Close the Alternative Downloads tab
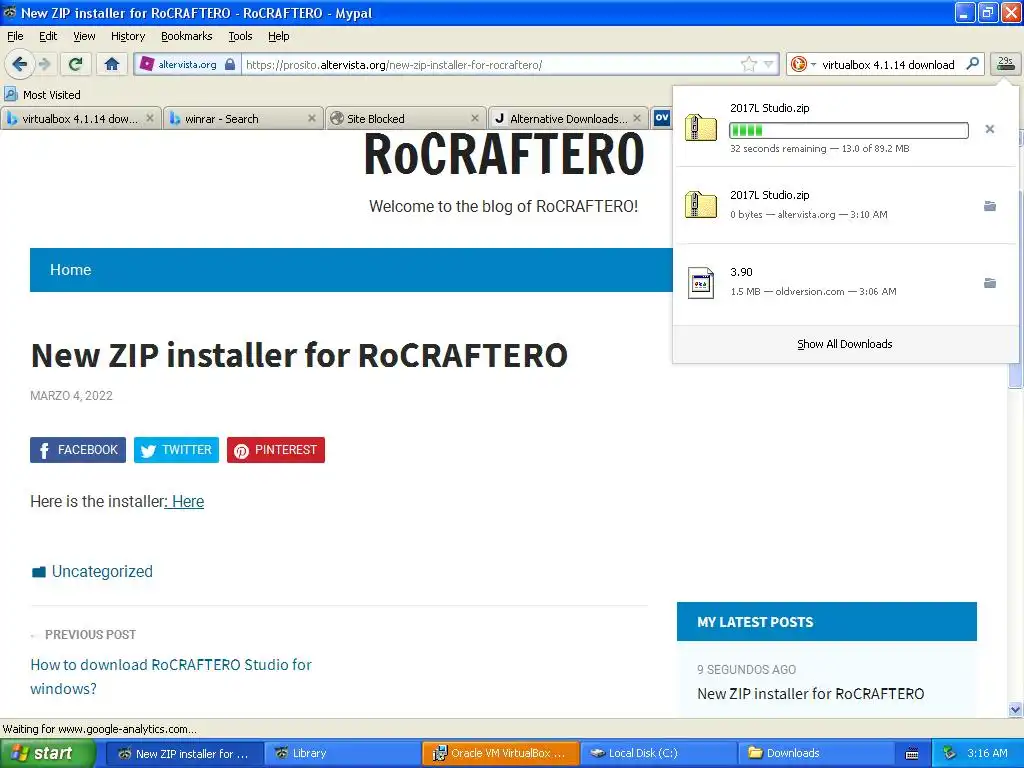1024x768 pixels. [x=637, y=118]
